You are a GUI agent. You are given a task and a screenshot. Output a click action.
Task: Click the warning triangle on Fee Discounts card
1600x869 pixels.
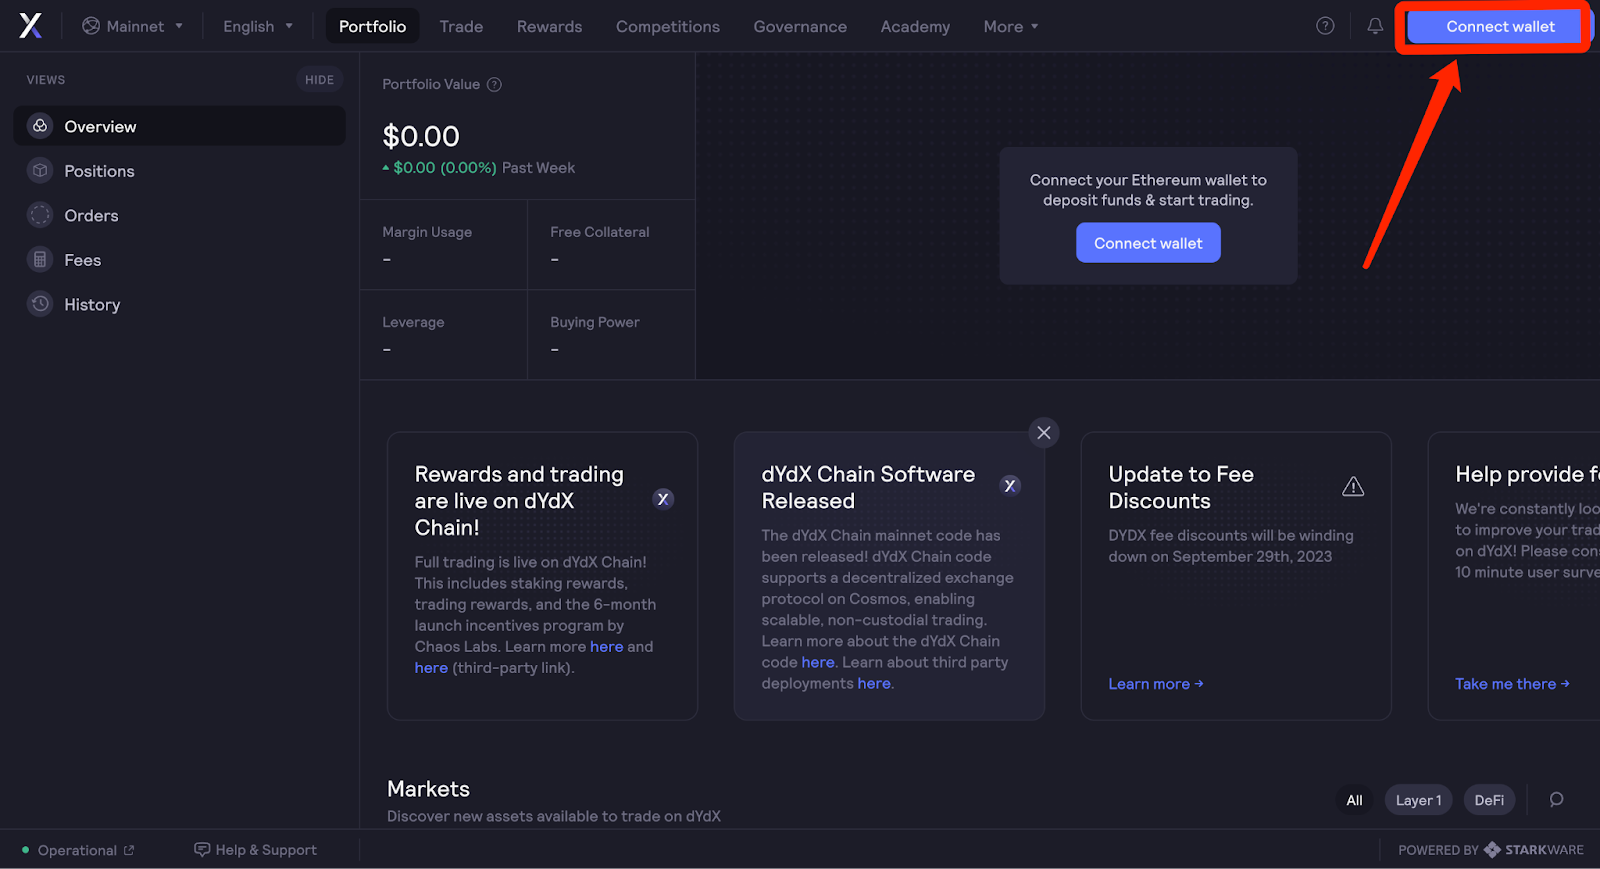(x=1353, y=486)
